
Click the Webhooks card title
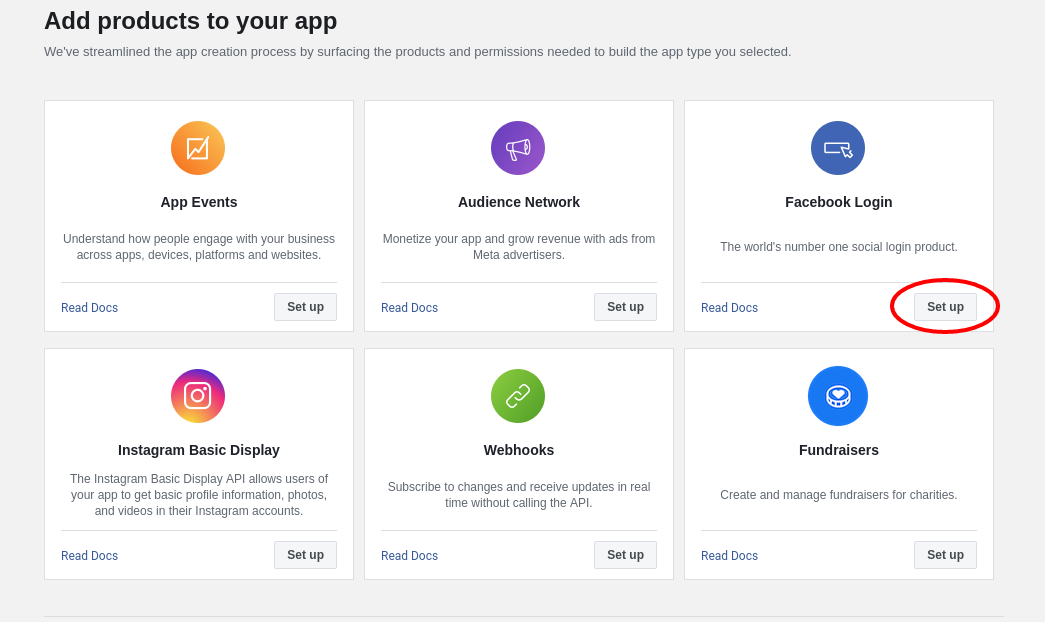coord(519,450)
